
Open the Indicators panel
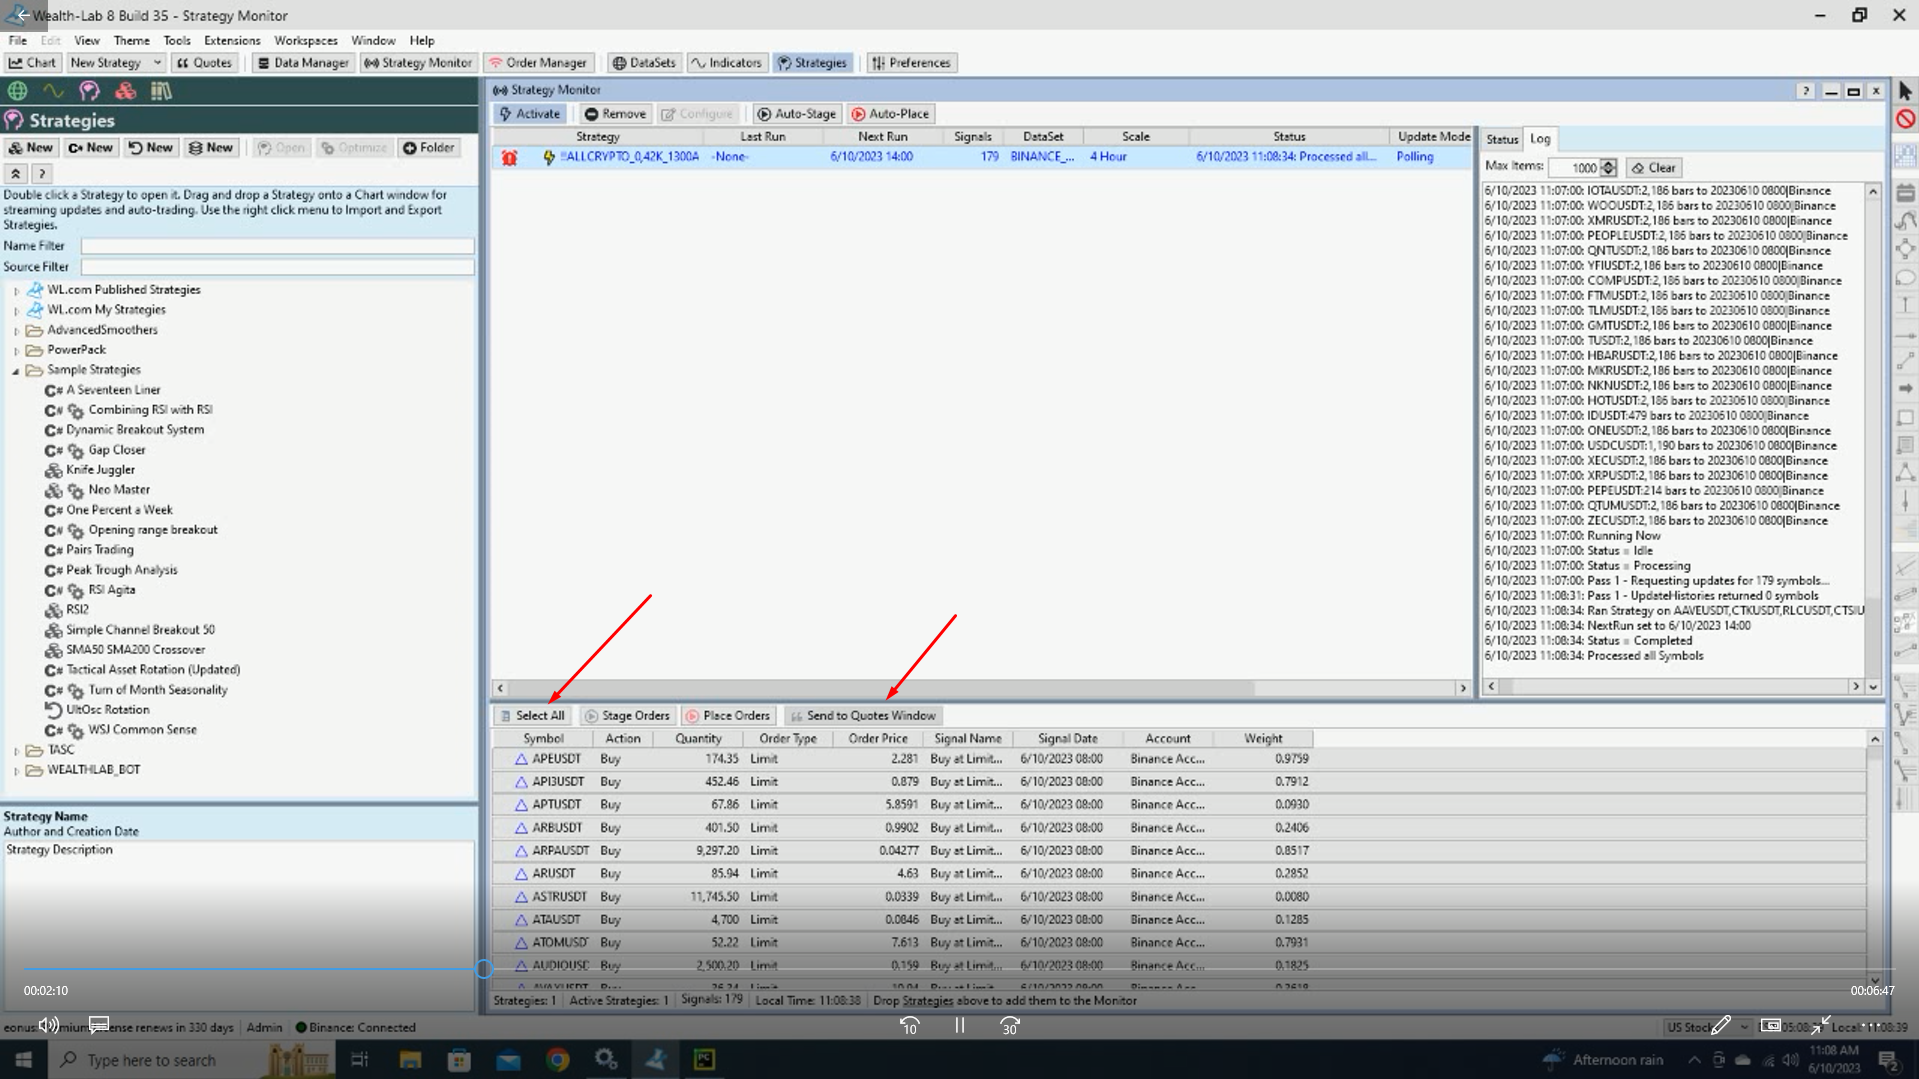click(726, 62)
